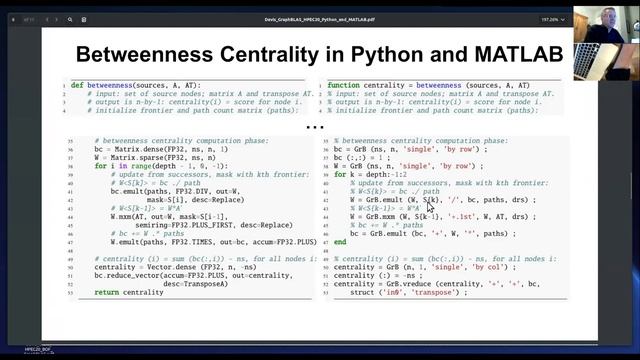Click 'bc = GrB (ns, n, 'single', 'by row')' line
Image resolution: width=640 pixels, height=360 pixels.
[410, 149]
